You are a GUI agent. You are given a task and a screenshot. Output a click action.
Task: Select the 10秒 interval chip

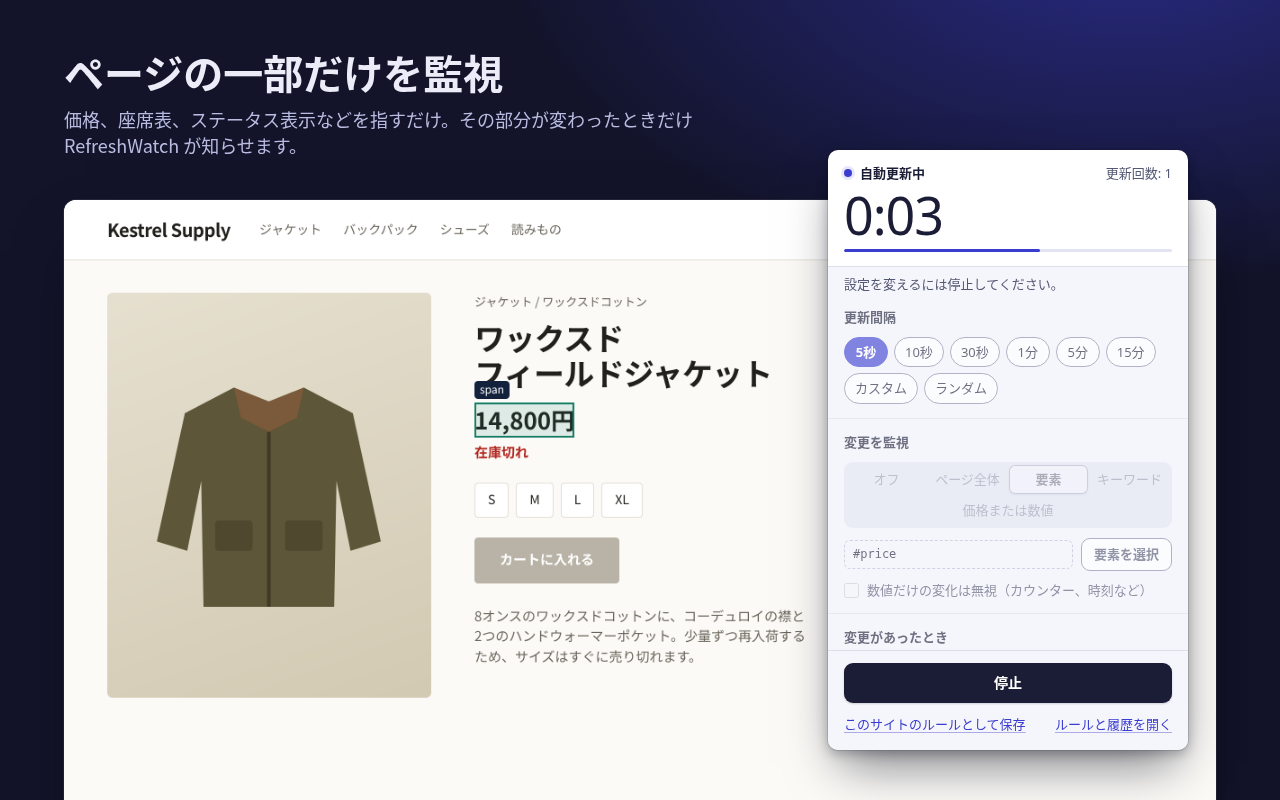point(919,352)
